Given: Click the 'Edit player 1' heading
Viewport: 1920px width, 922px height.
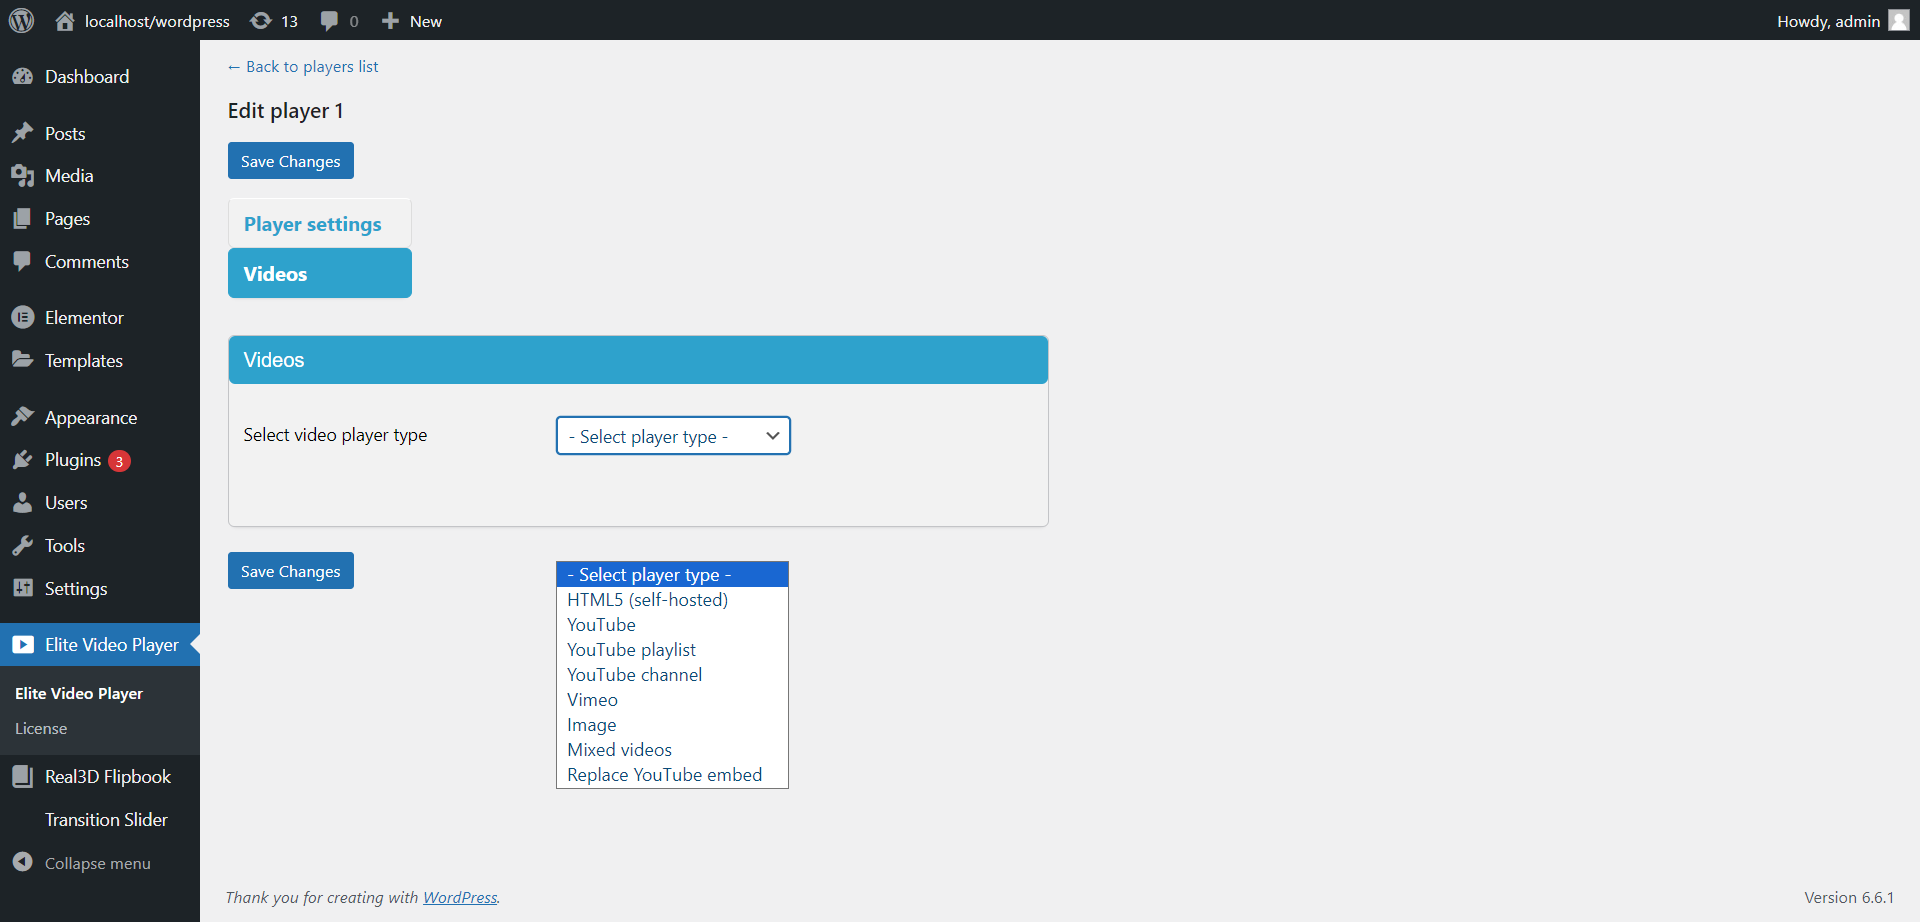Looking at the screenshot, I should click(286, 111).
